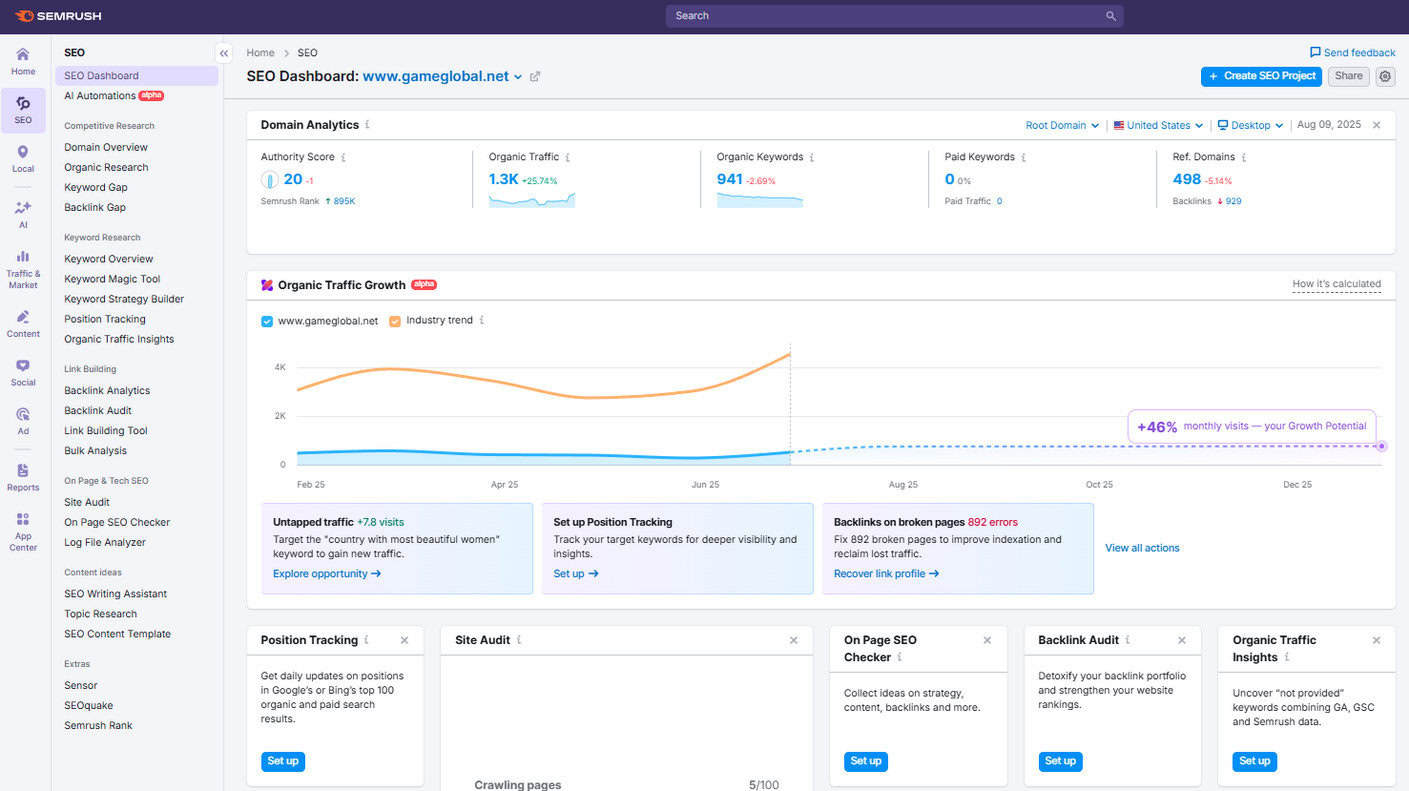The width and height of the screenshot is (1409, 791).
Task: Click the Backlinks 929 value
Action: tap(1233, 202)
